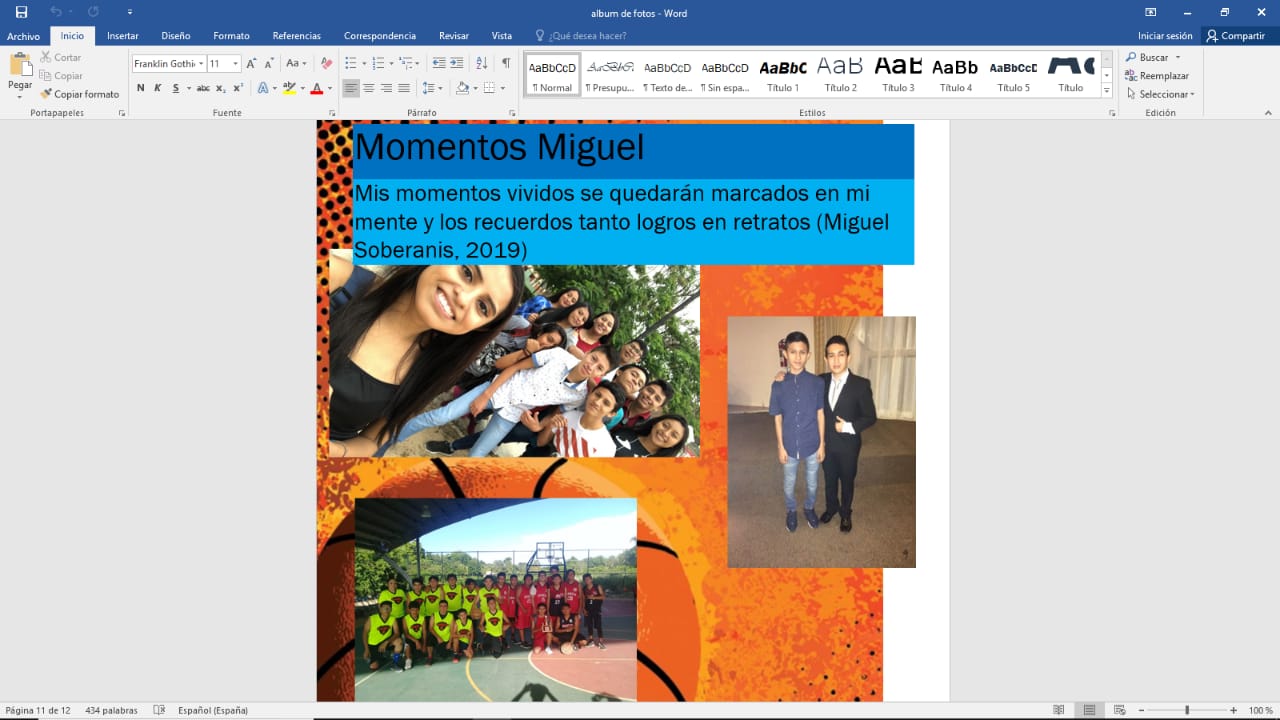Apply subscript formatting
1280x720 pixels.
tap(221, 88)
